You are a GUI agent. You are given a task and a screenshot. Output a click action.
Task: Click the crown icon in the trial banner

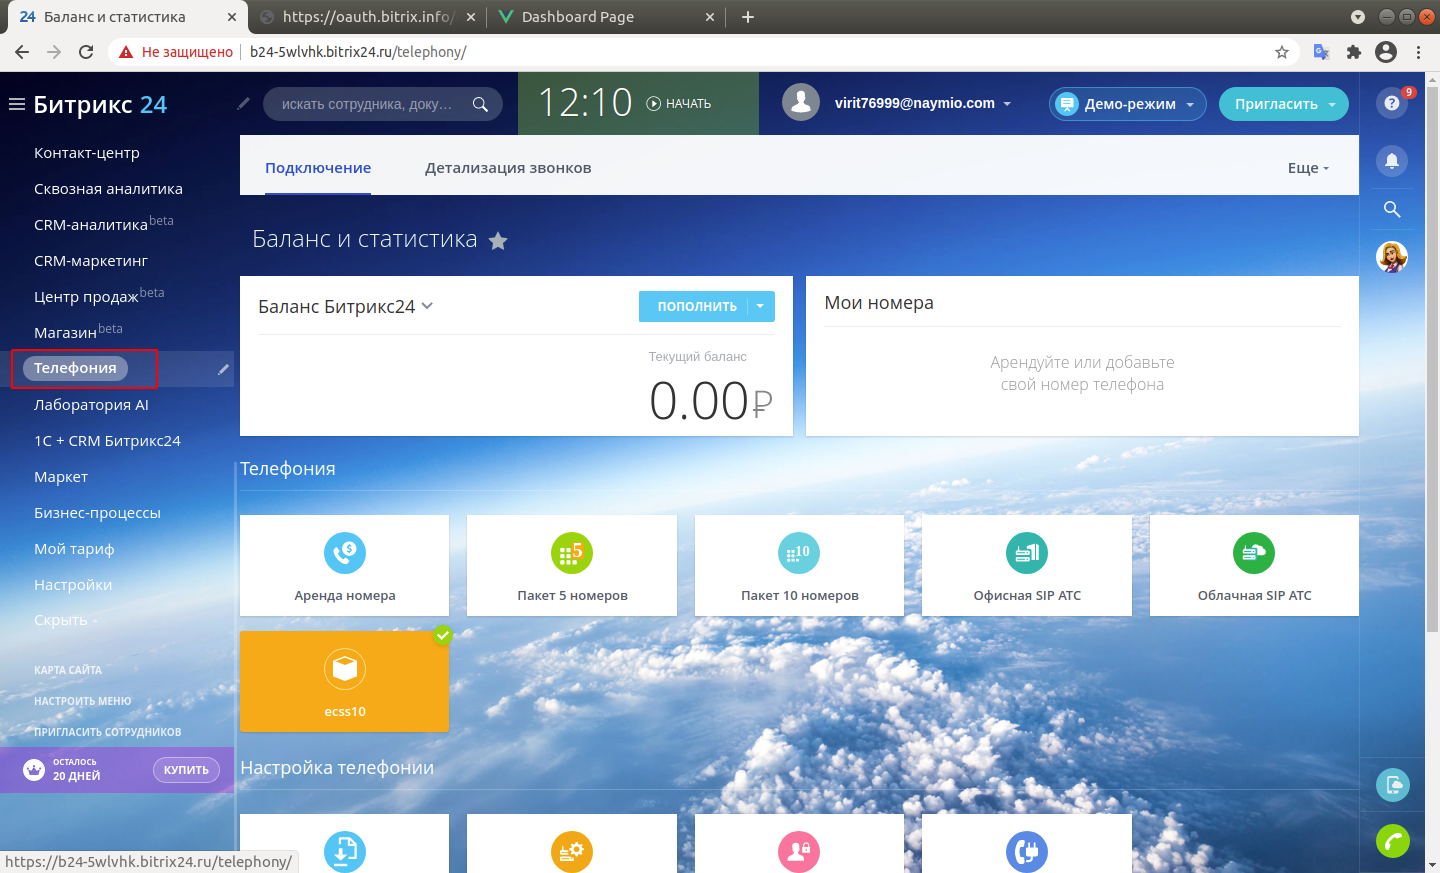point(34,770)
